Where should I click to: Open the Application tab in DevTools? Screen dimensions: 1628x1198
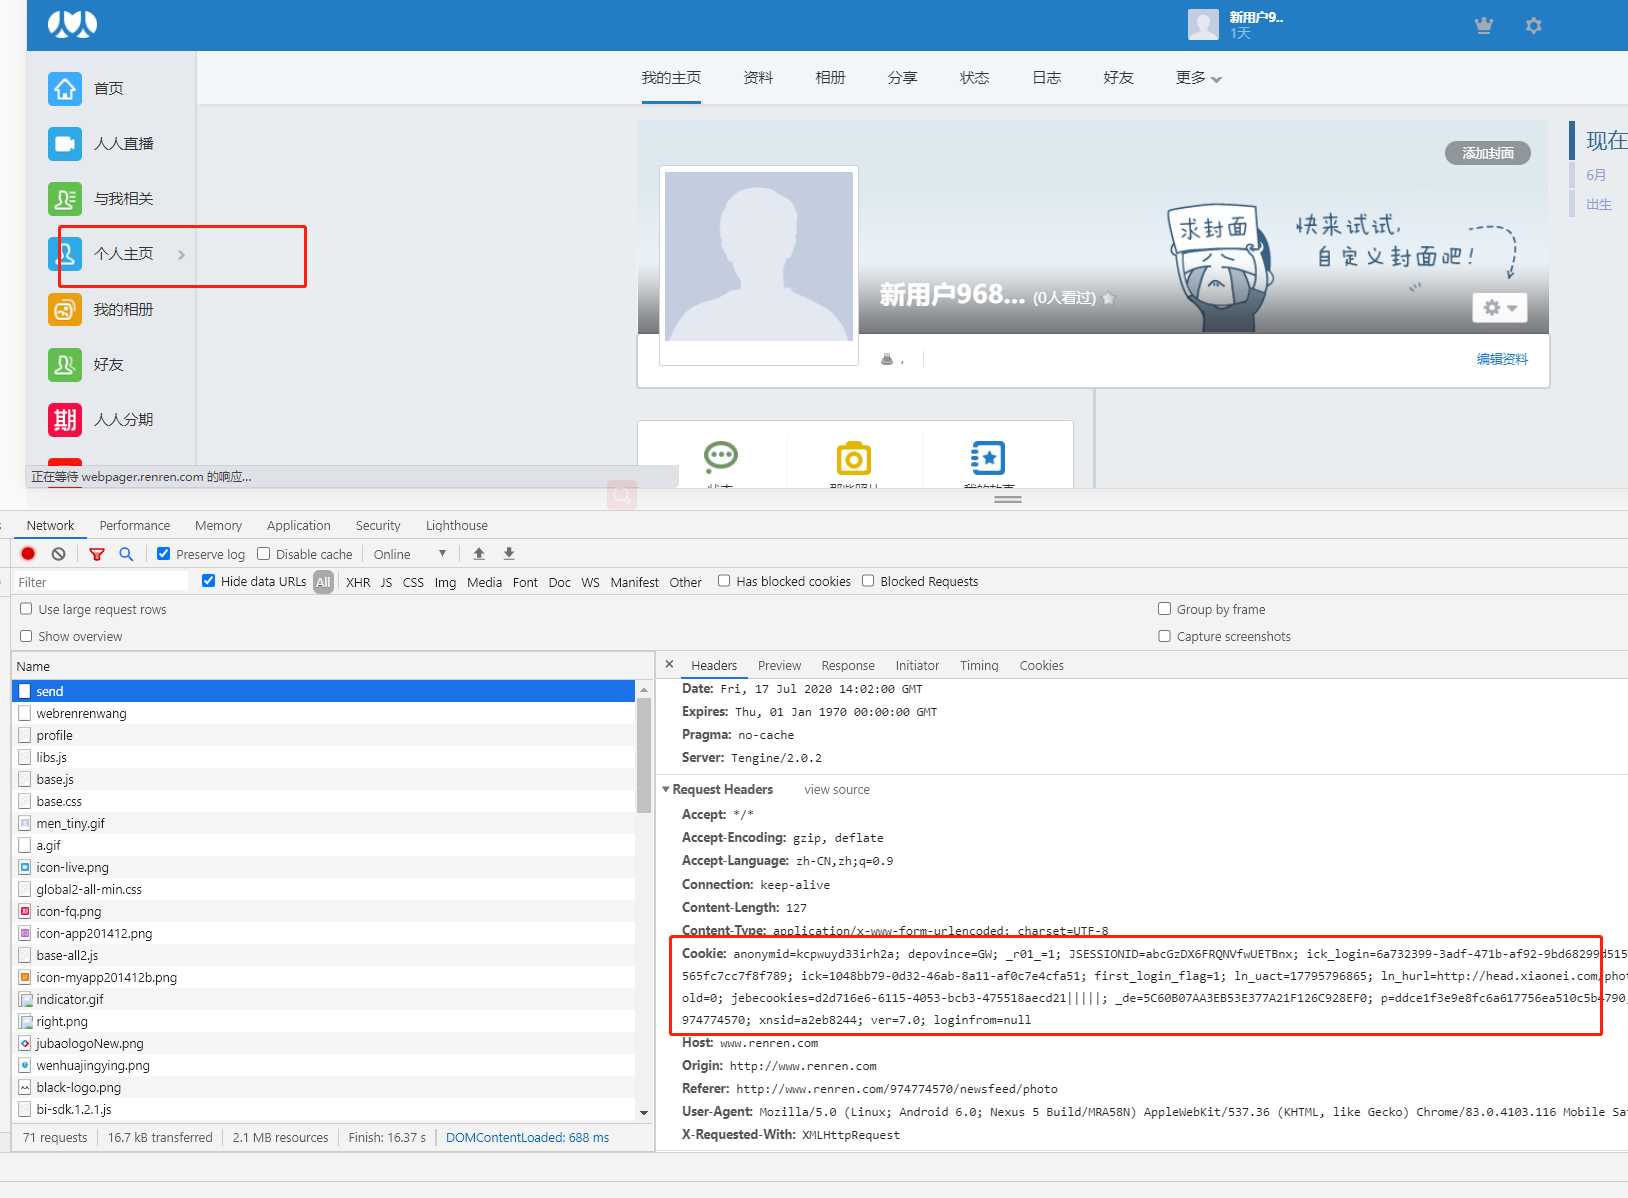(x=298, y=526)
